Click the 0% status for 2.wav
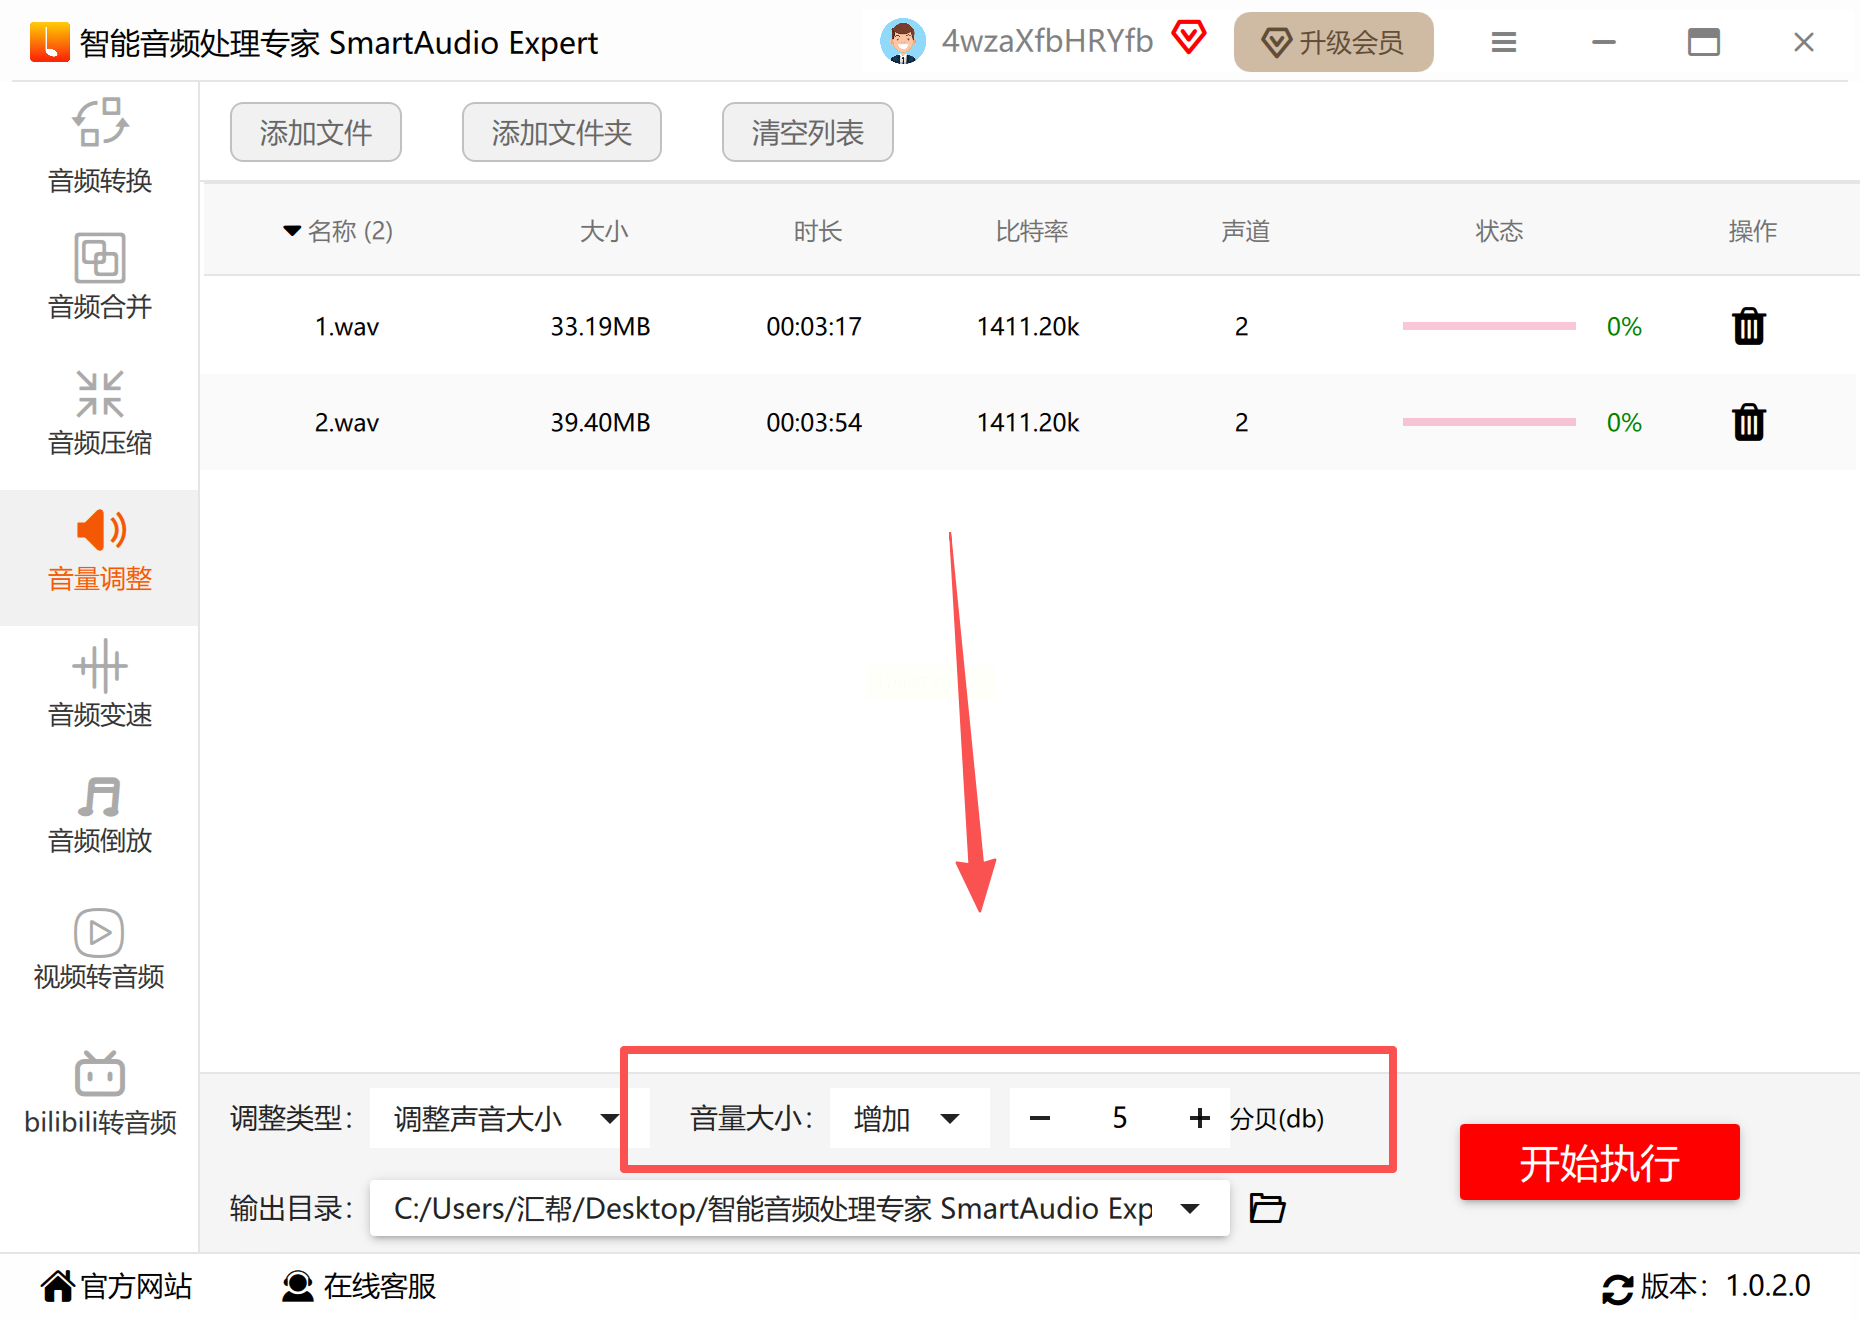Image resolution: width=1860 pixels, height=1320 pixels. click(x=1624, y=423)
